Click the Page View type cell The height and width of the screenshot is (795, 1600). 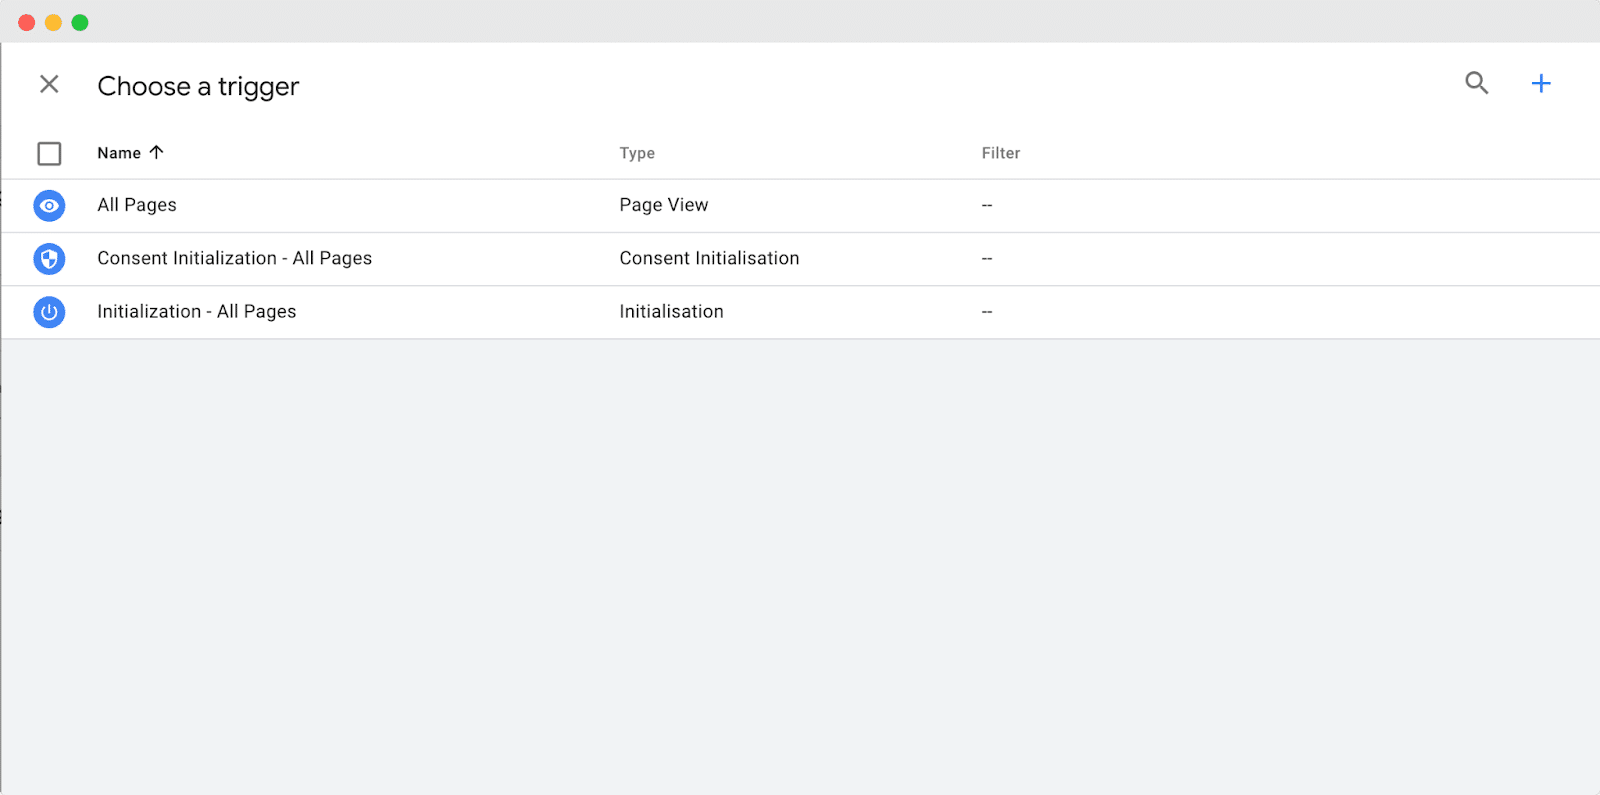[x=664, y=205]
